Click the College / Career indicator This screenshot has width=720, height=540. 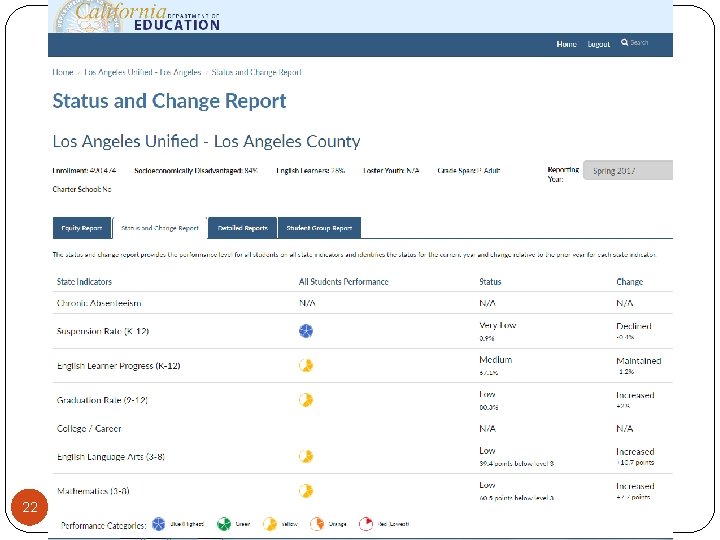coord(89,428)
